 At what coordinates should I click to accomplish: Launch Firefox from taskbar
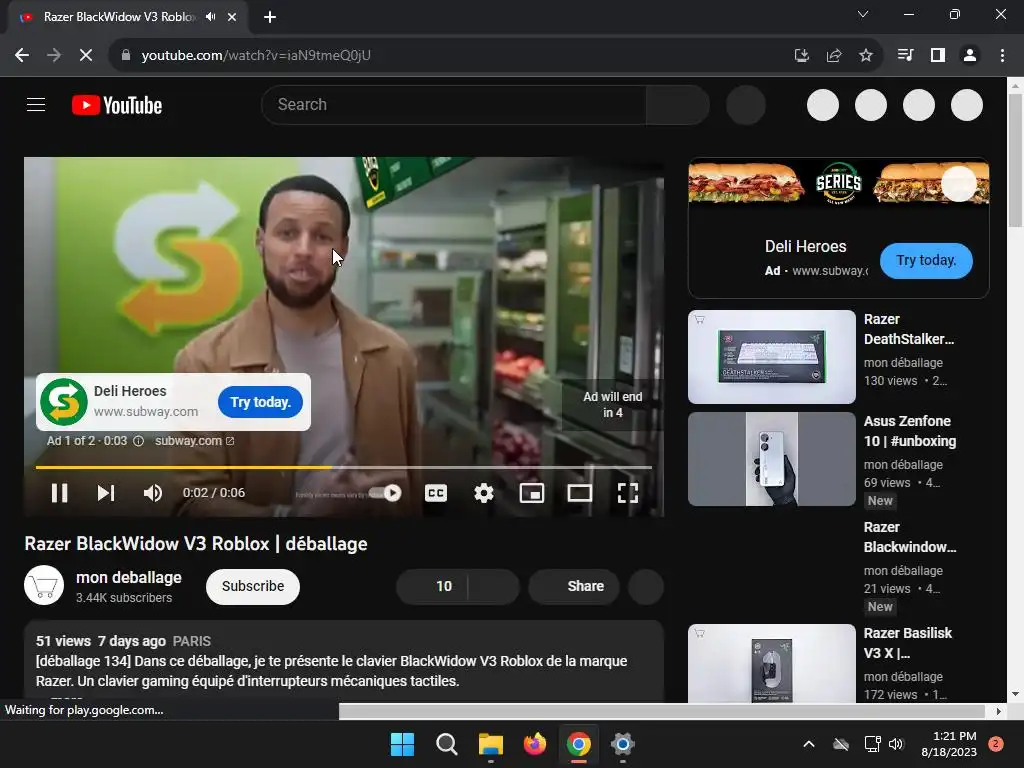coord(535,744)
